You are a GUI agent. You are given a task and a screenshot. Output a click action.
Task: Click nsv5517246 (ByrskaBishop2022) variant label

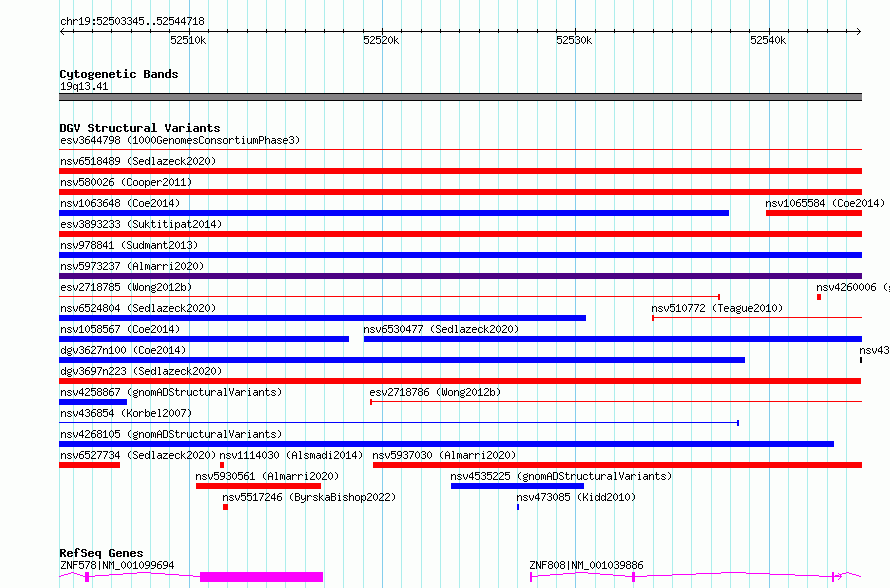pos(309,497)
